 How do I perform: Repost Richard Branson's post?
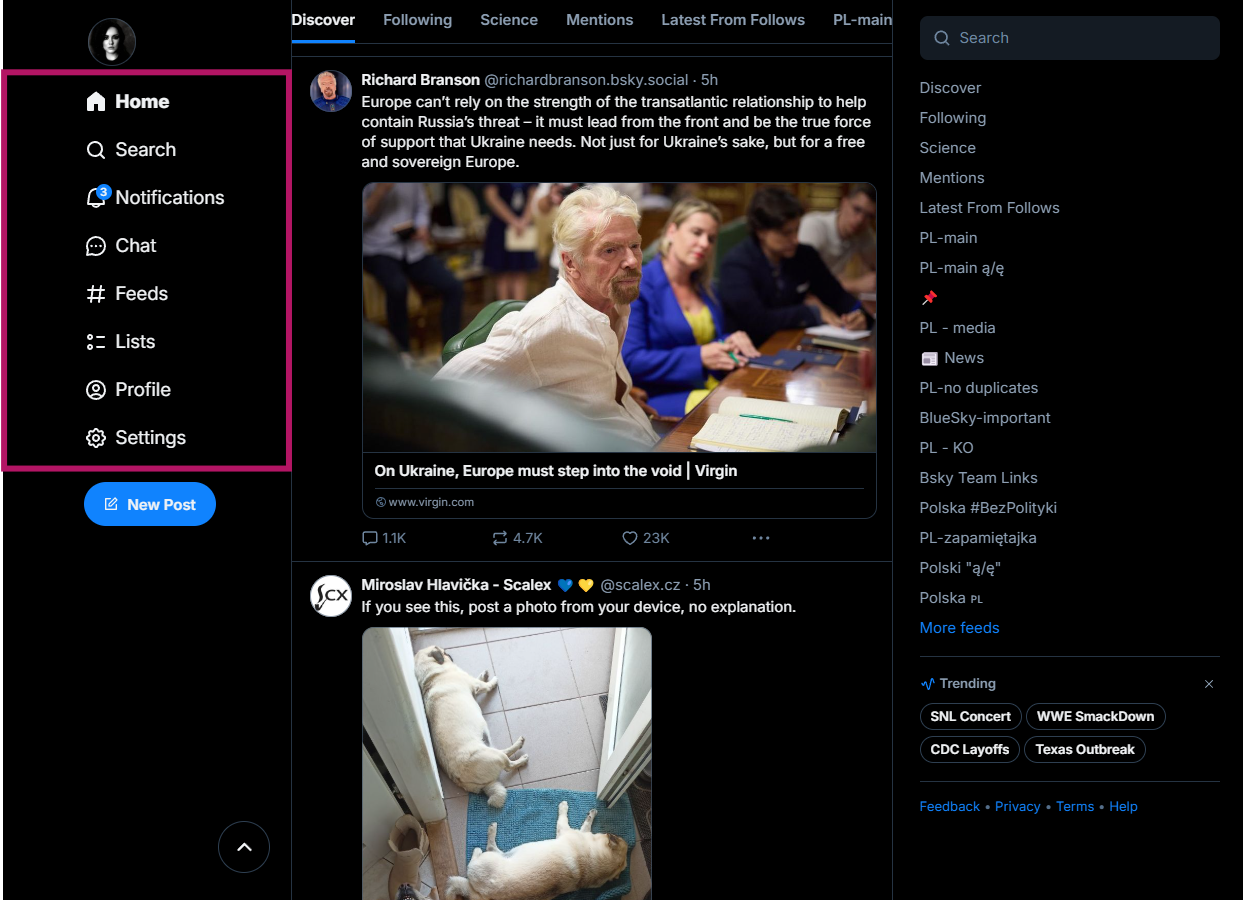501,538
